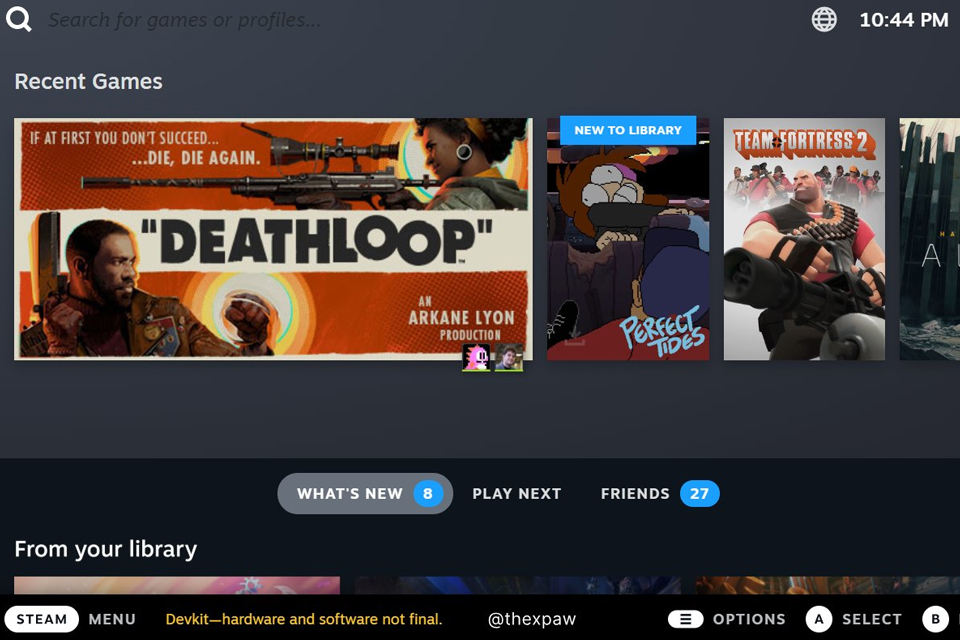Image resolution: width=960 pixels, height=640 pixels.
Task: Click the Options hamburger button icon
Action: [x=685, y=619]
